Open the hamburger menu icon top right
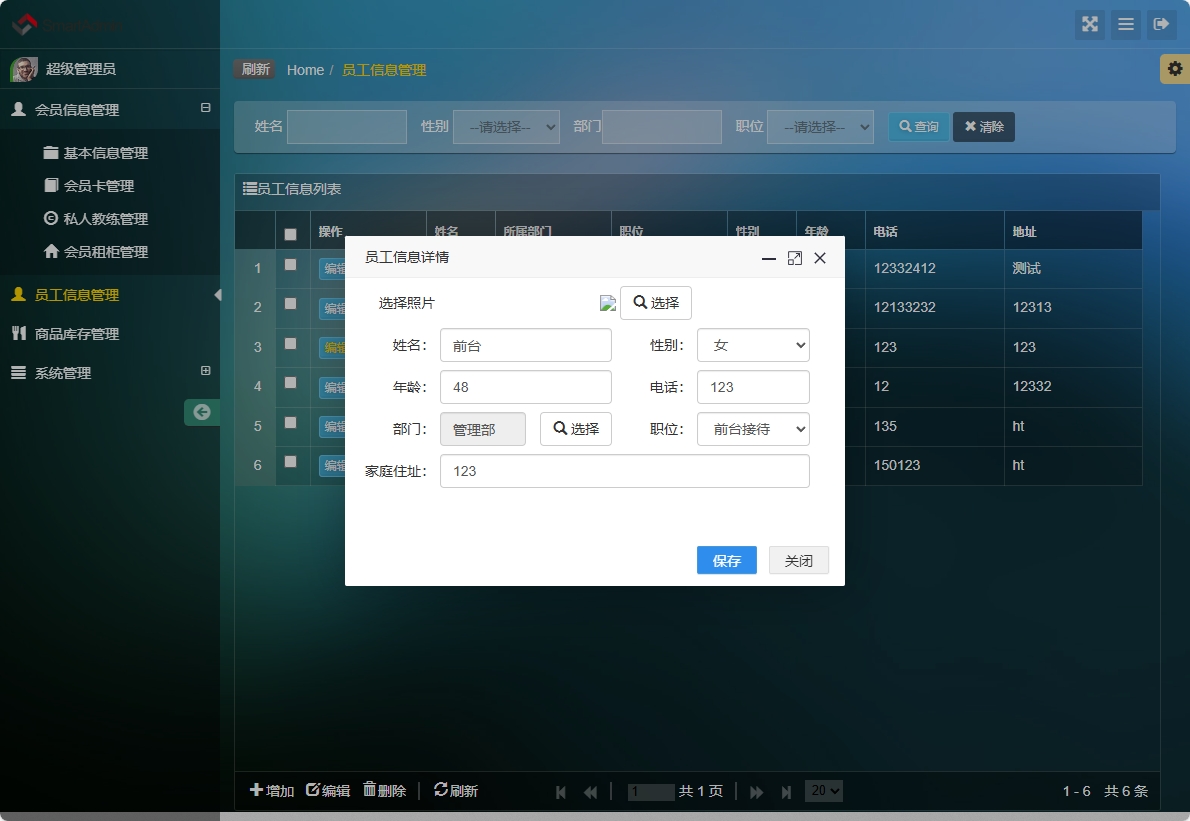This screenshot has height=821, width=1190. [x=1126, y=25]
